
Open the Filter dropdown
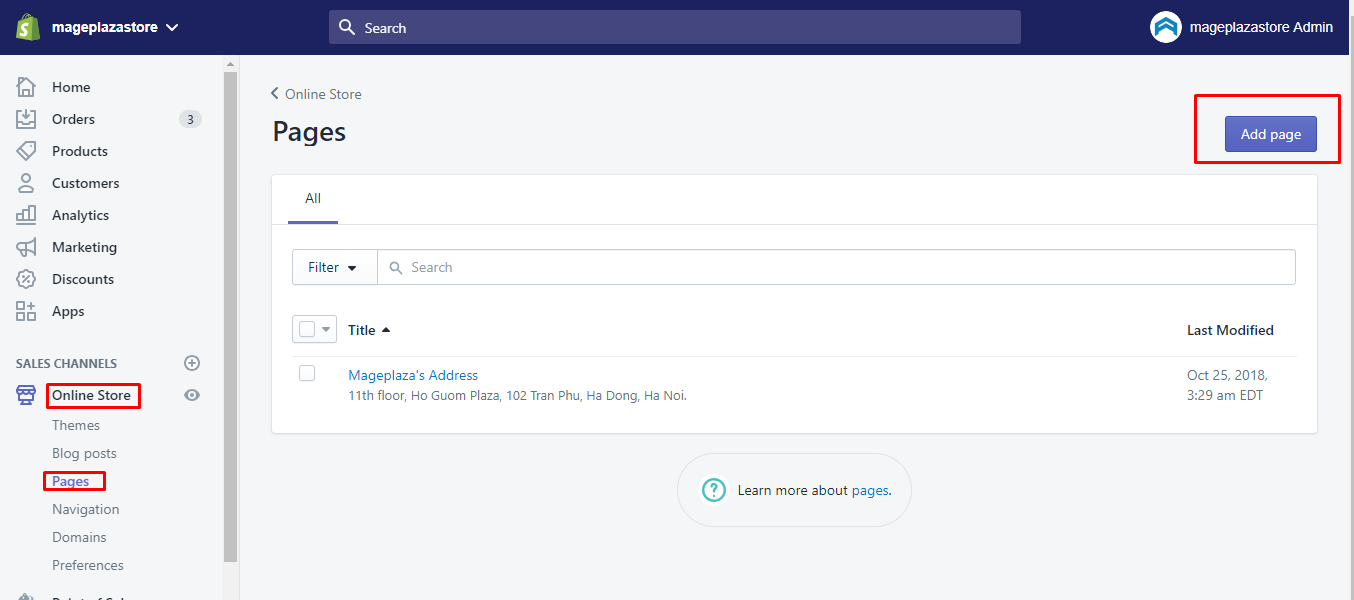(x=334, y=267)
